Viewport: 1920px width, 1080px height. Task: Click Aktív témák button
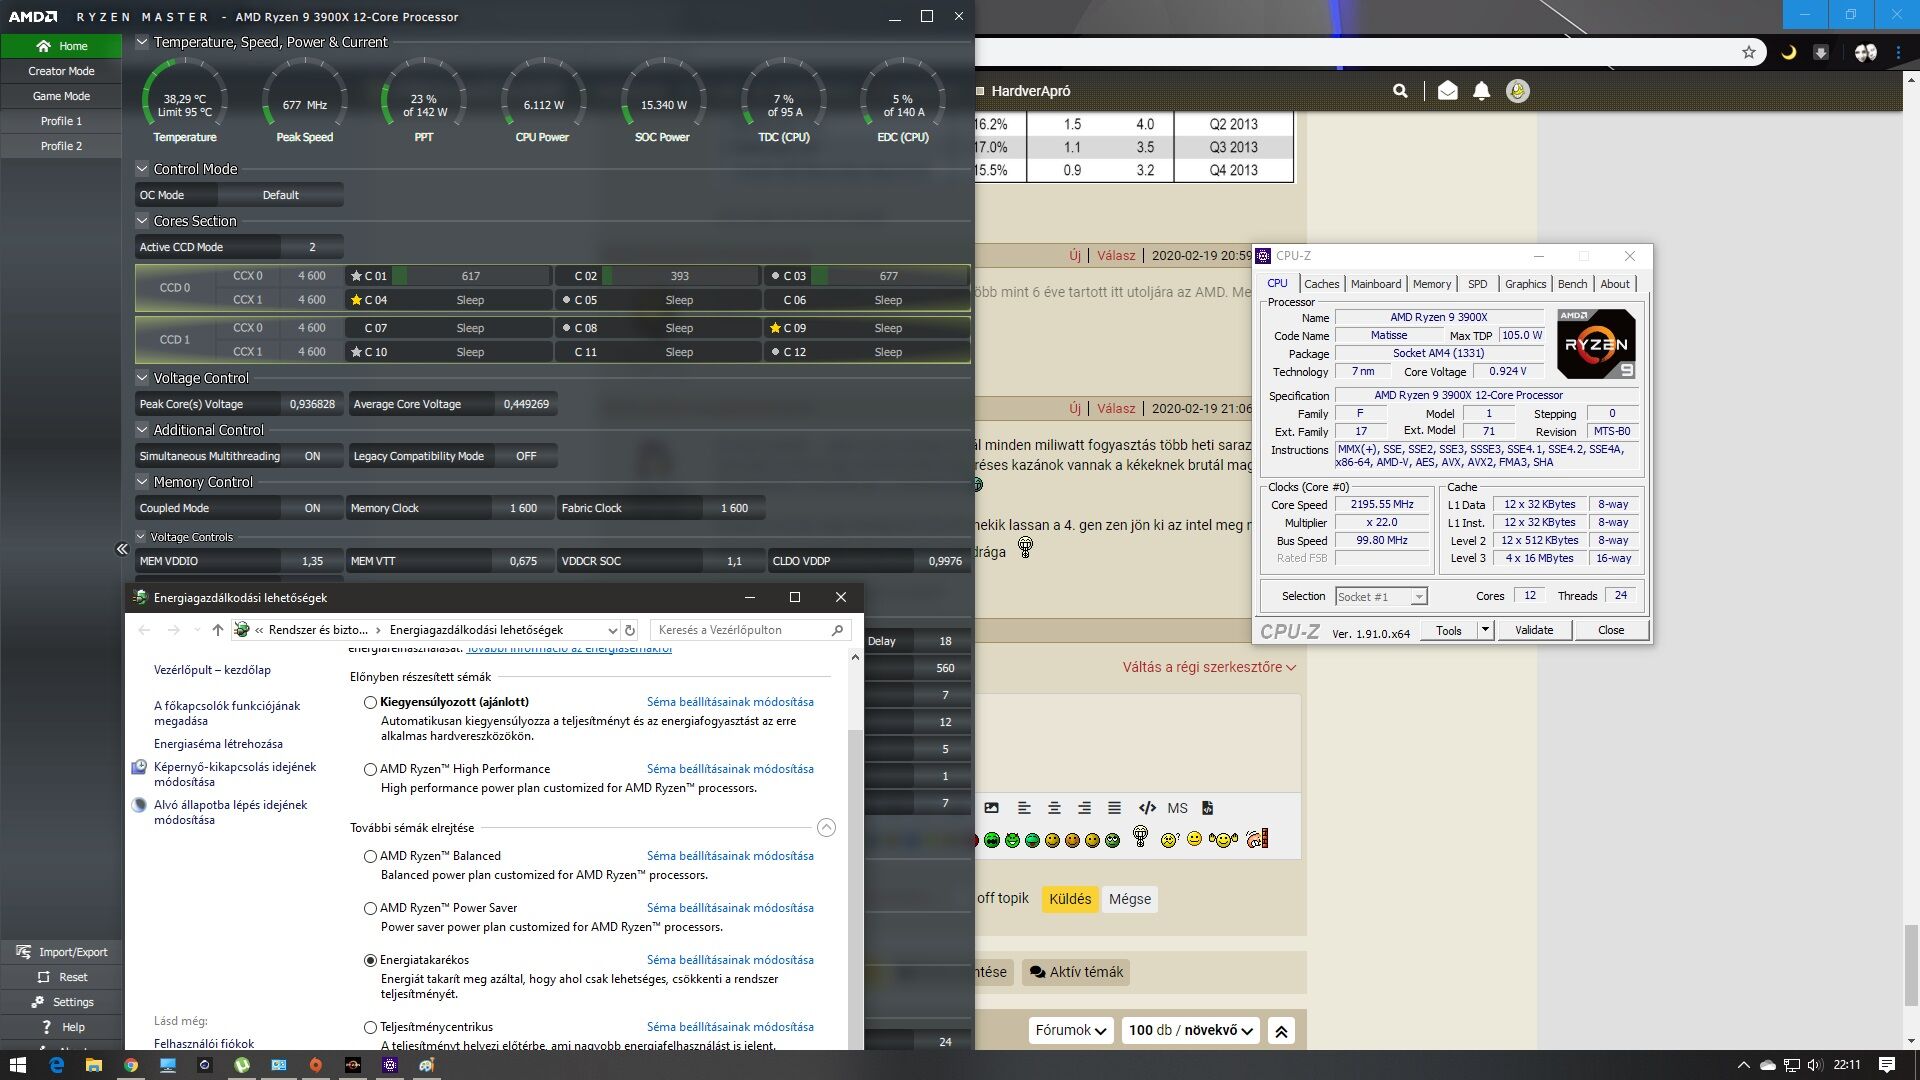click(x=1076, y=972)
